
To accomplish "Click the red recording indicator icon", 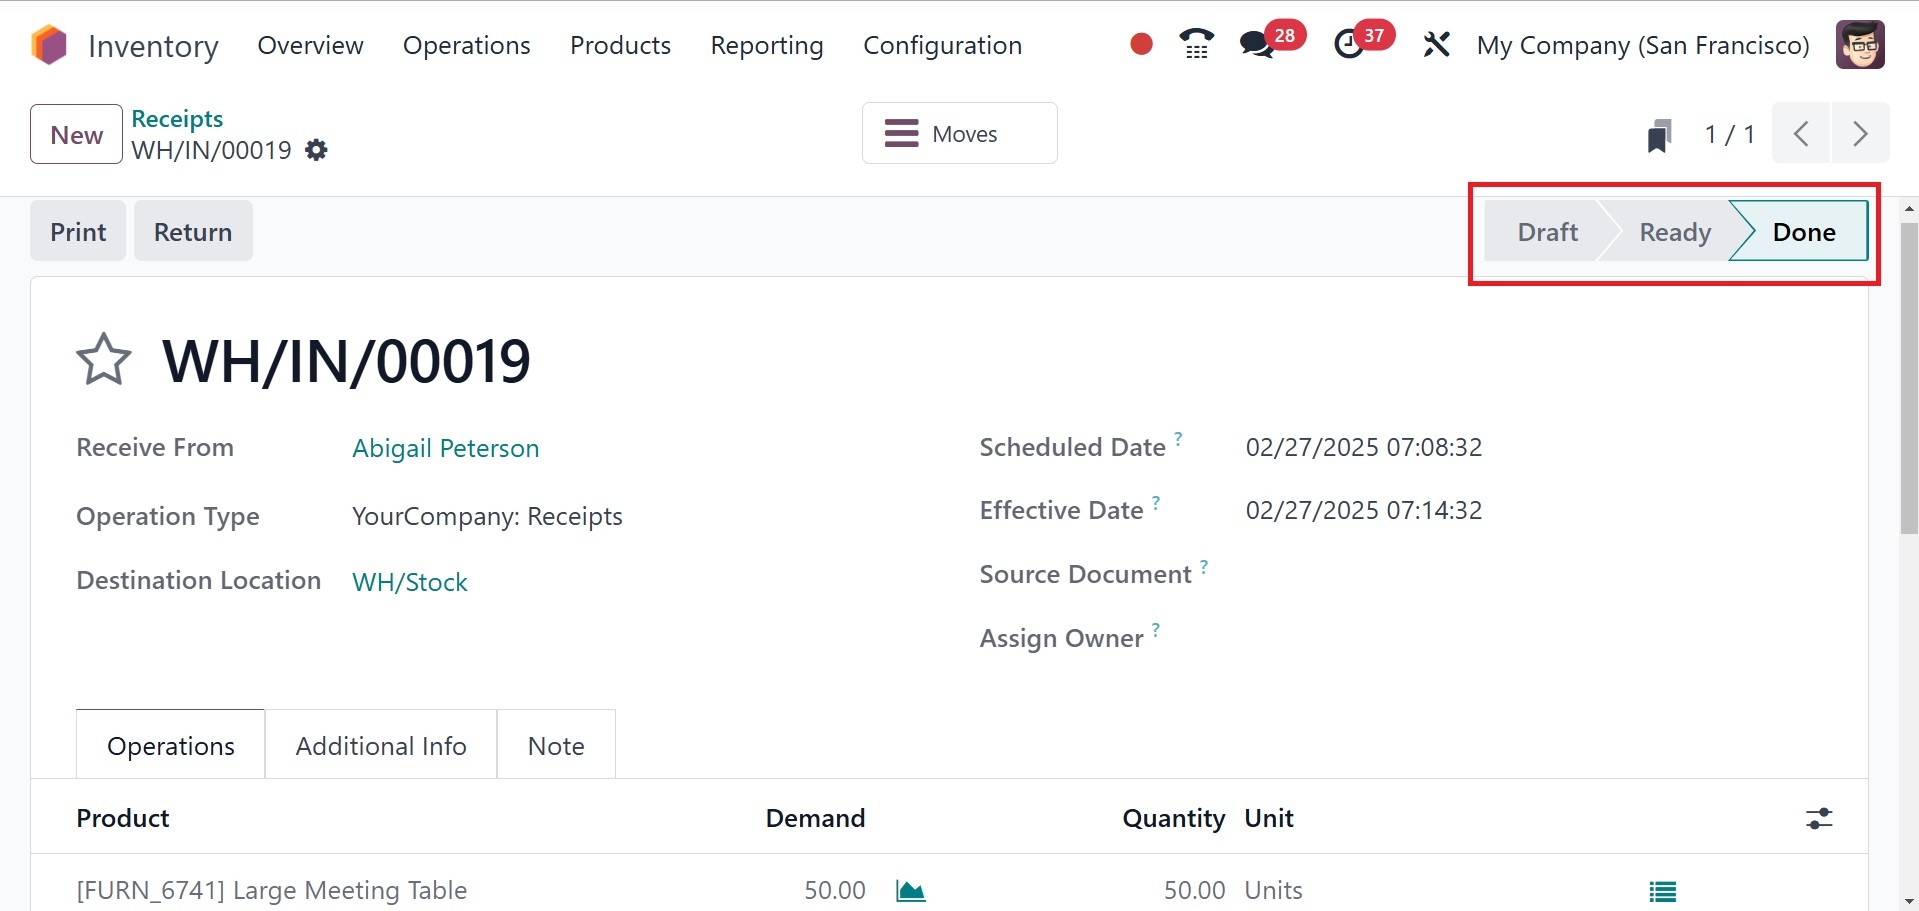I will point(1141,45).
